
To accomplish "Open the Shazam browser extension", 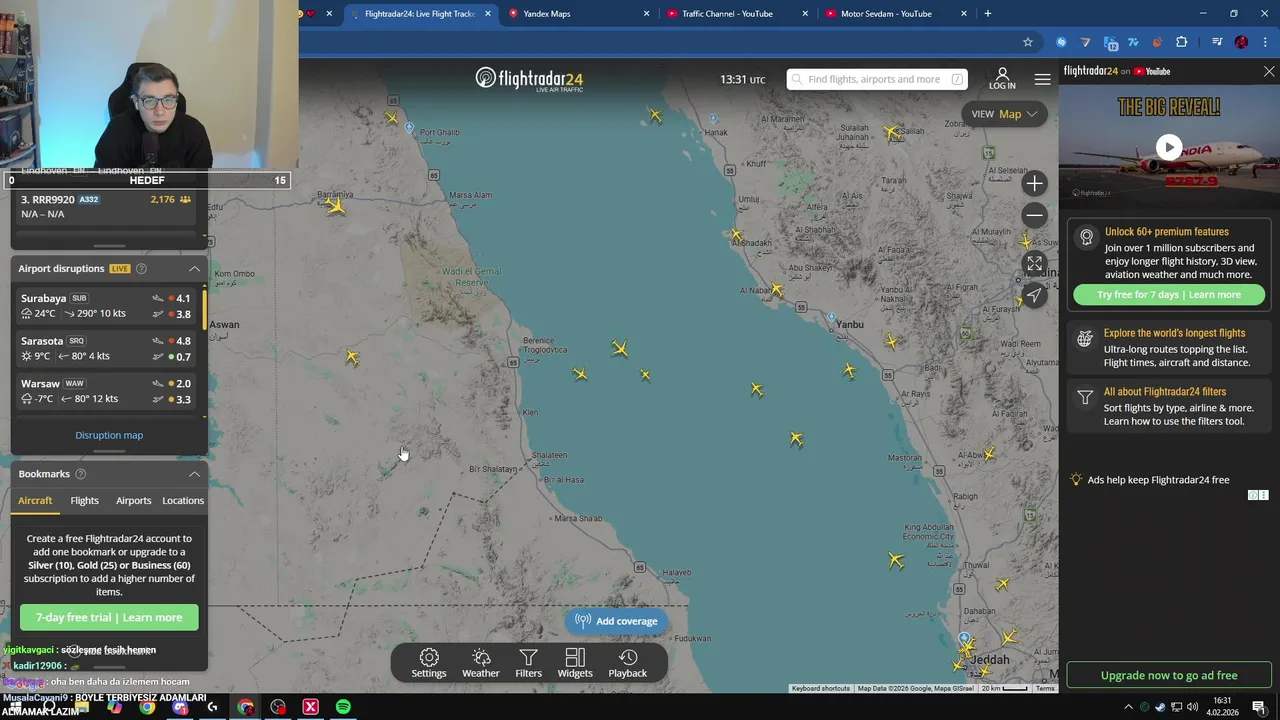I will pos(1061,42).
